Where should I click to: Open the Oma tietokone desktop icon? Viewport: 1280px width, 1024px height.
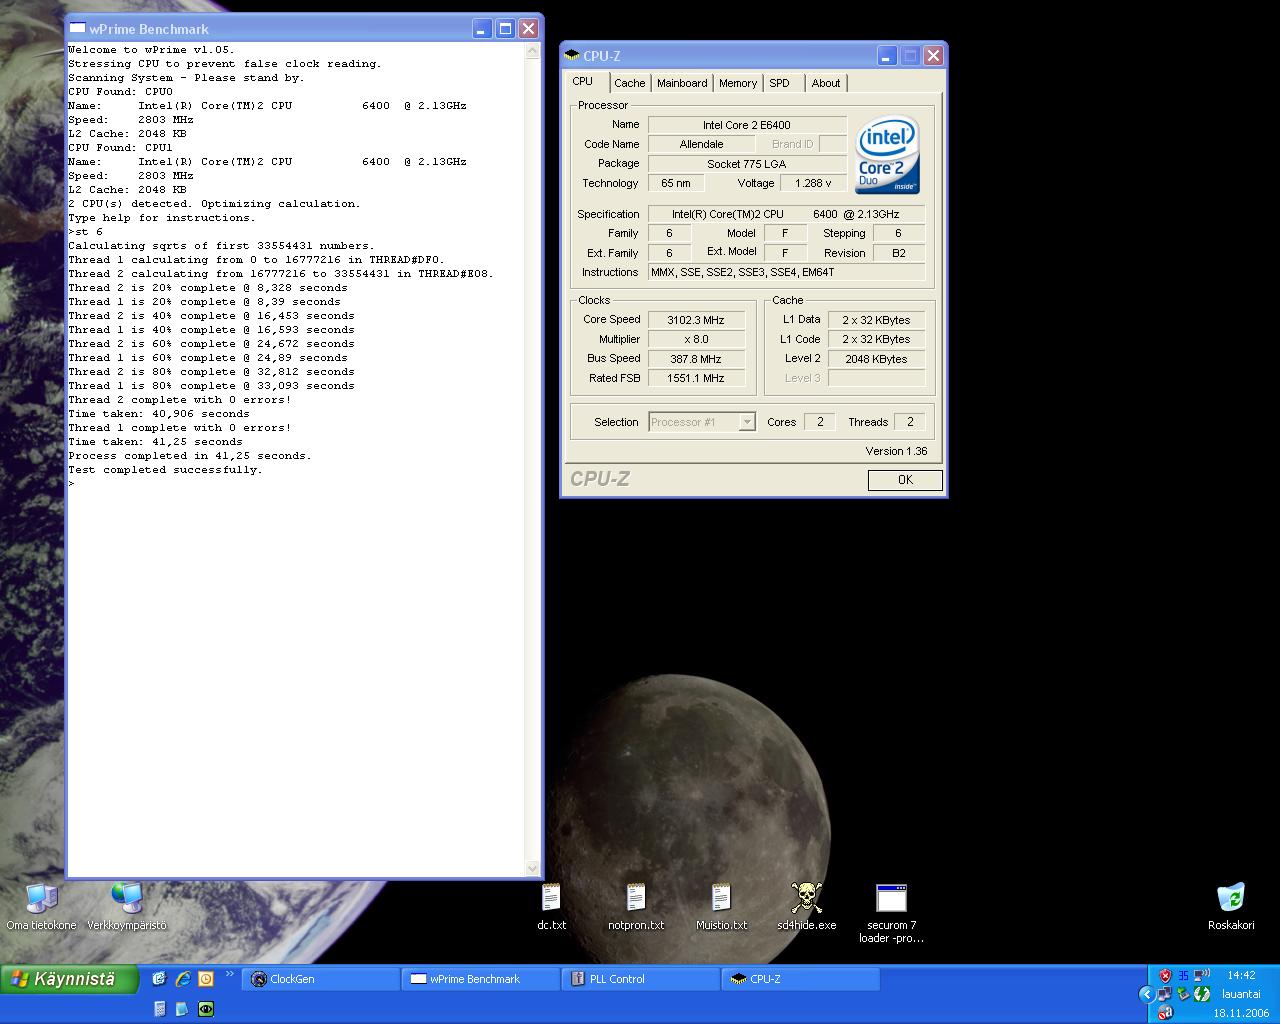[x=41, y=906]
